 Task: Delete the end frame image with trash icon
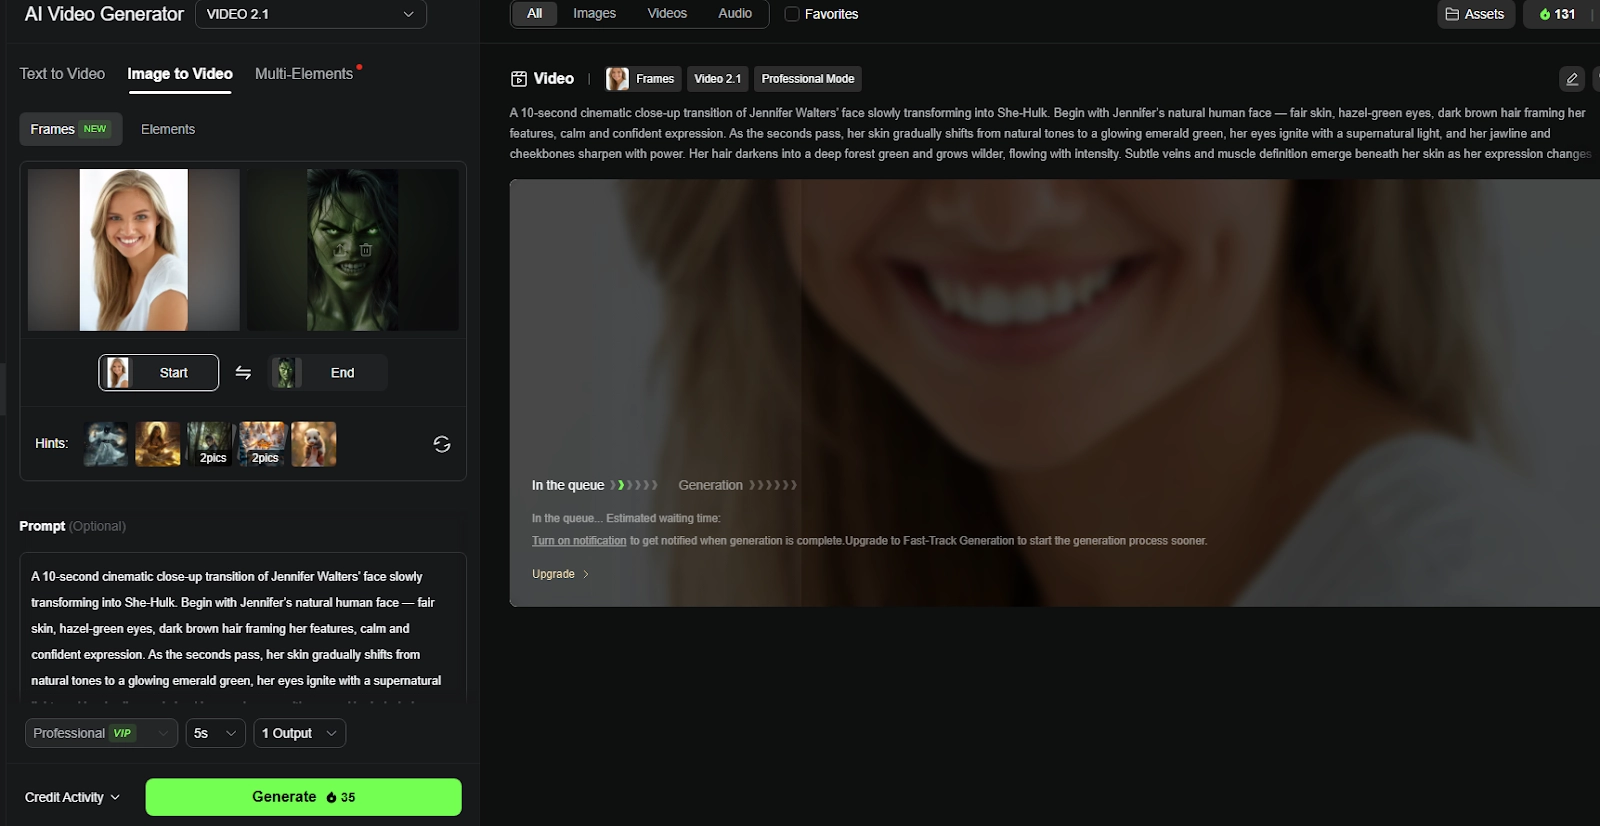tap(366, 250)
